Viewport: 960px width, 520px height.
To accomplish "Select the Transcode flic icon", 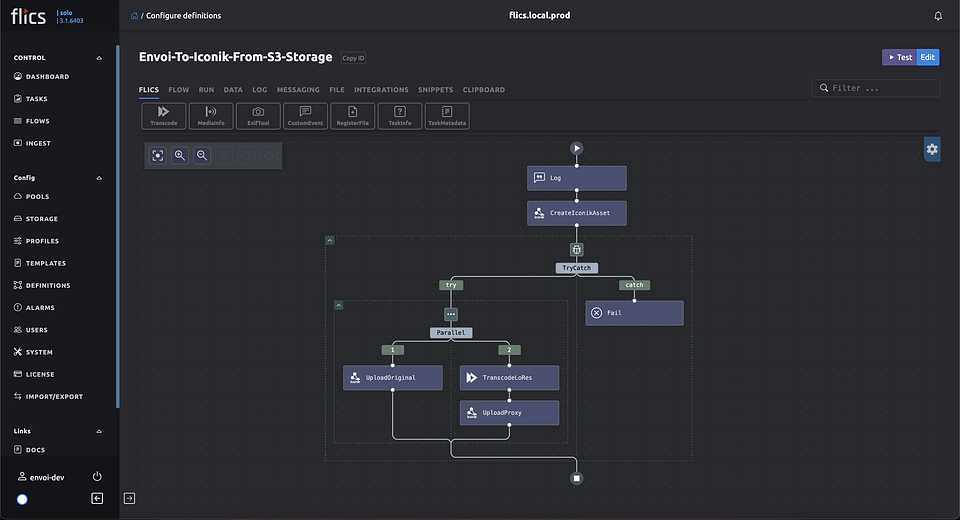I will (x=163, y=115).
